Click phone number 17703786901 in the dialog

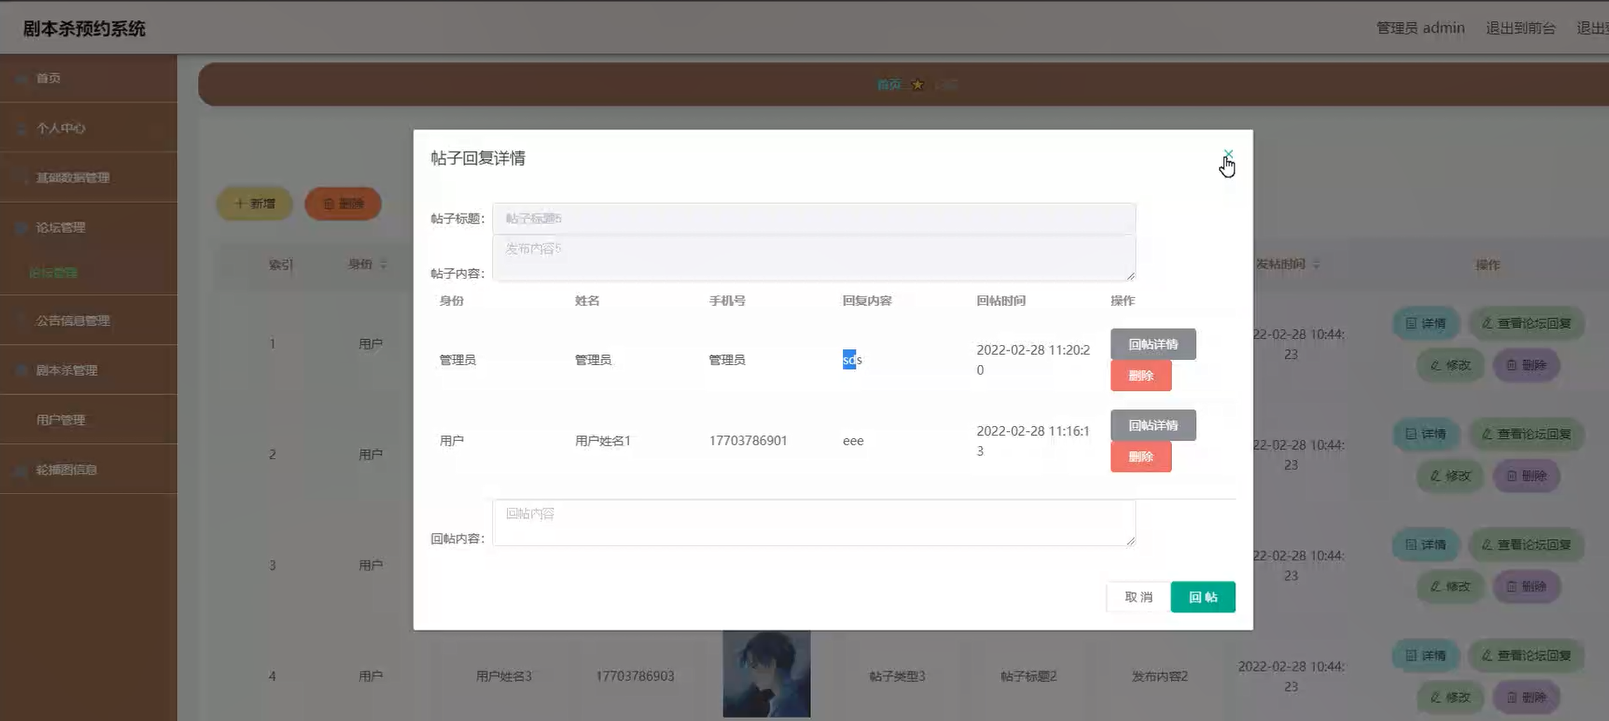point(748,441)
